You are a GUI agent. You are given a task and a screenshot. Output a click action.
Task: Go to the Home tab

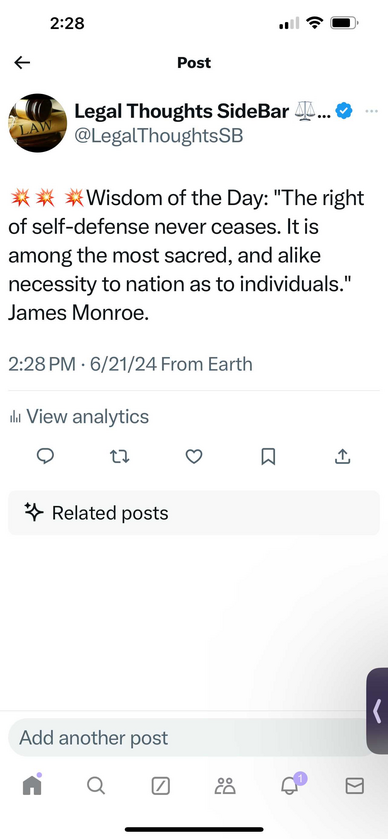click(32, 785)
